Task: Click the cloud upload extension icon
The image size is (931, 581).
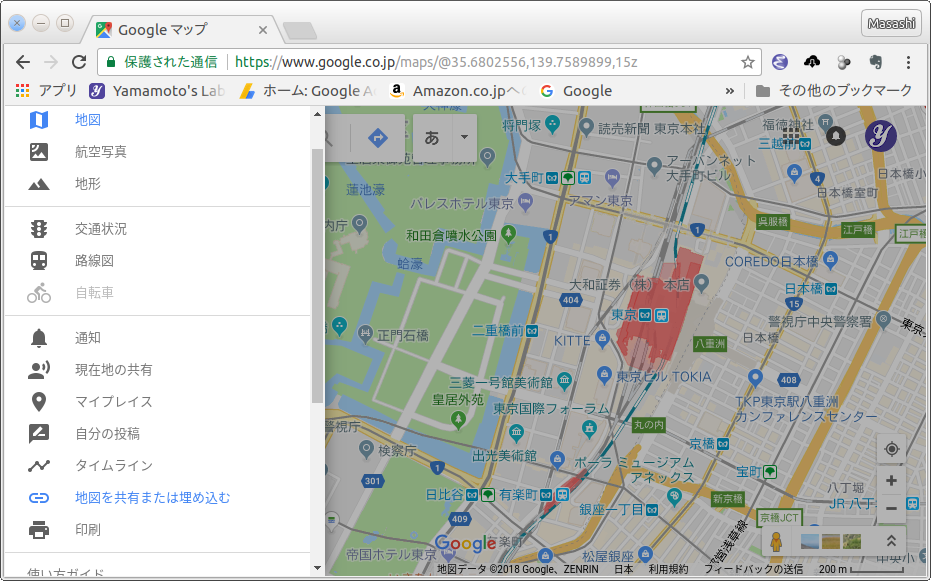Action: (812, 61)
